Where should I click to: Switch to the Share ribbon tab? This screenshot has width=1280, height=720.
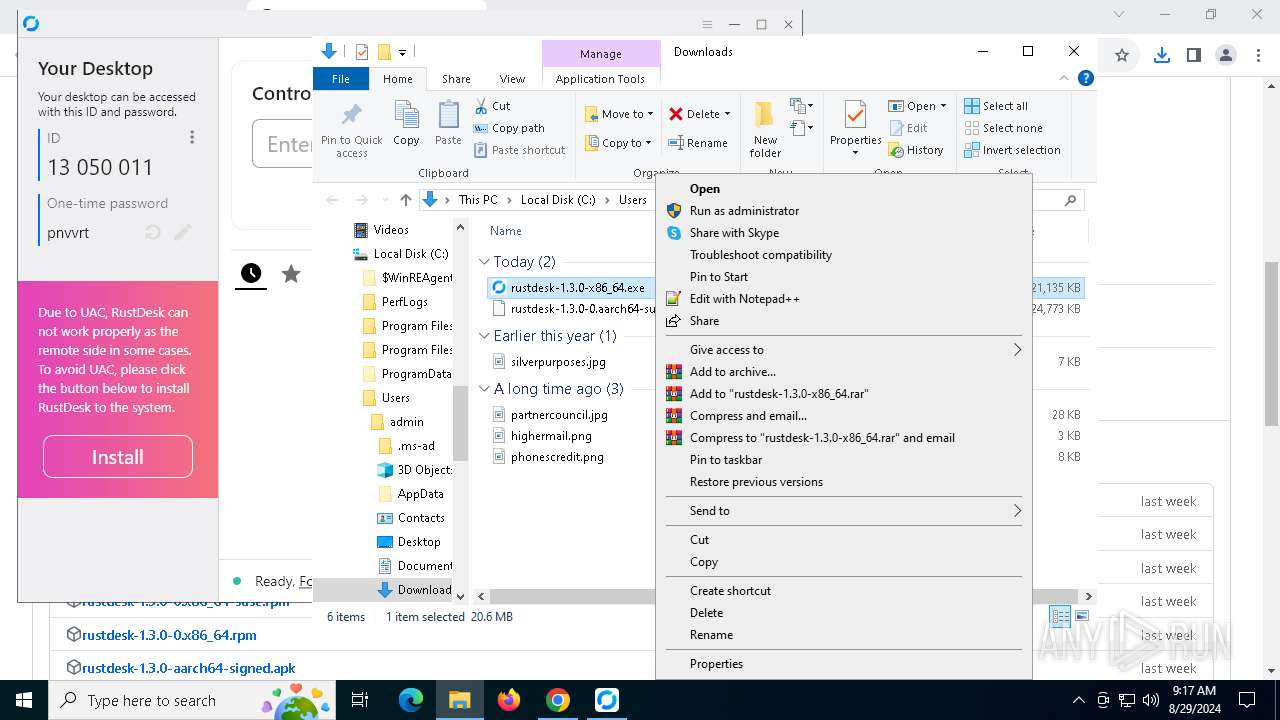click(456, 79)
